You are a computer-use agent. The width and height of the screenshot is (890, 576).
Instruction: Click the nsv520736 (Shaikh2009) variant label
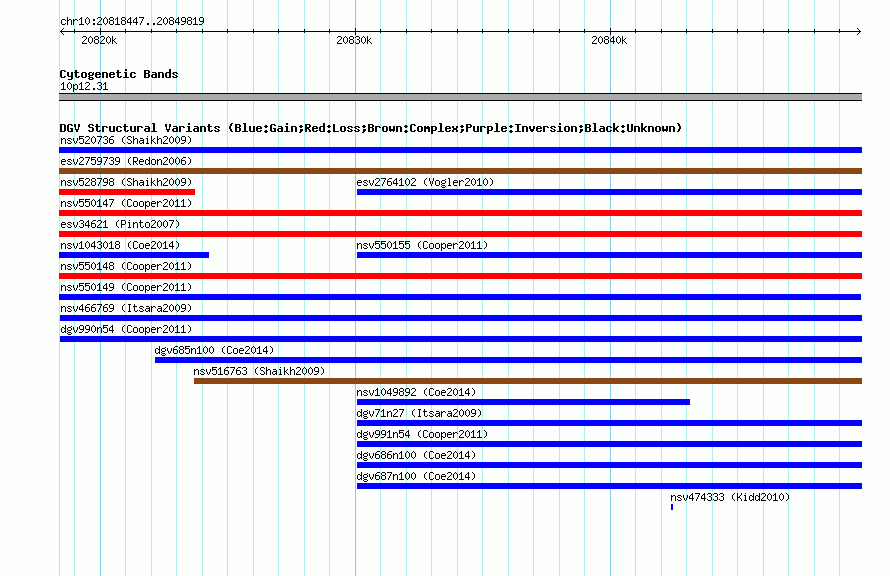126,140
